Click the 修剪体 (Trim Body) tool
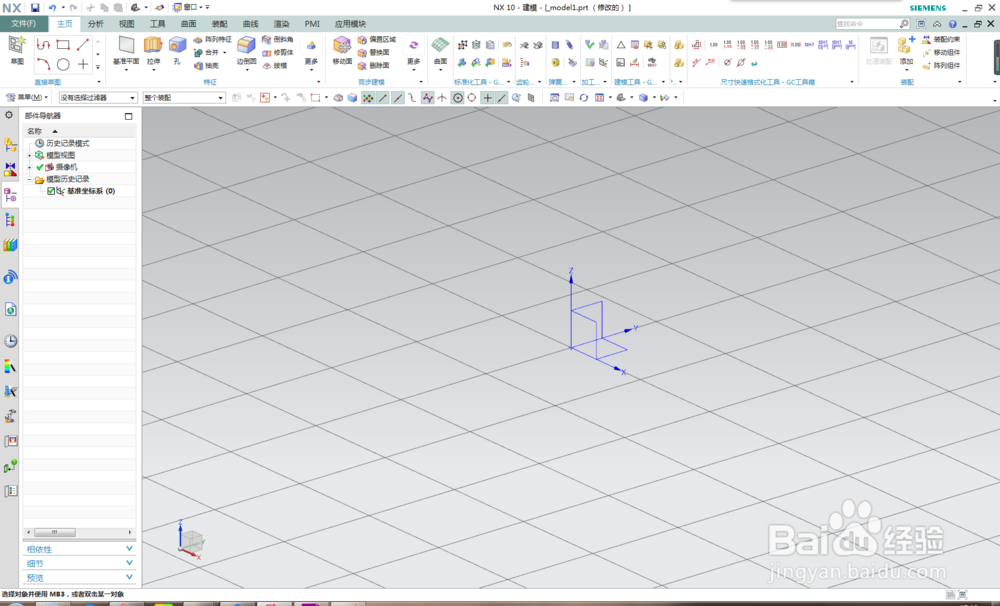 pos(277,53)
